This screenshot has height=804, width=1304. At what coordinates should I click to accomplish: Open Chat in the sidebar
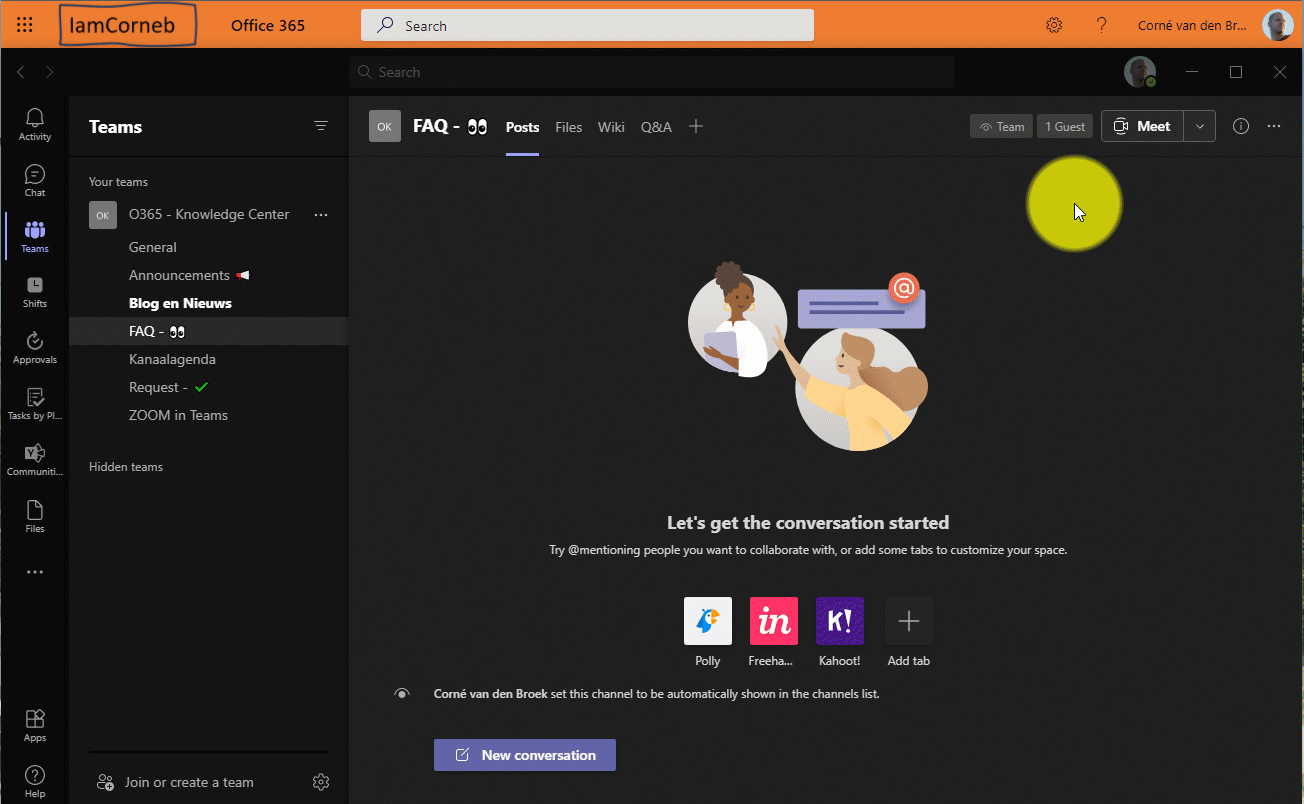coord(35,181)
